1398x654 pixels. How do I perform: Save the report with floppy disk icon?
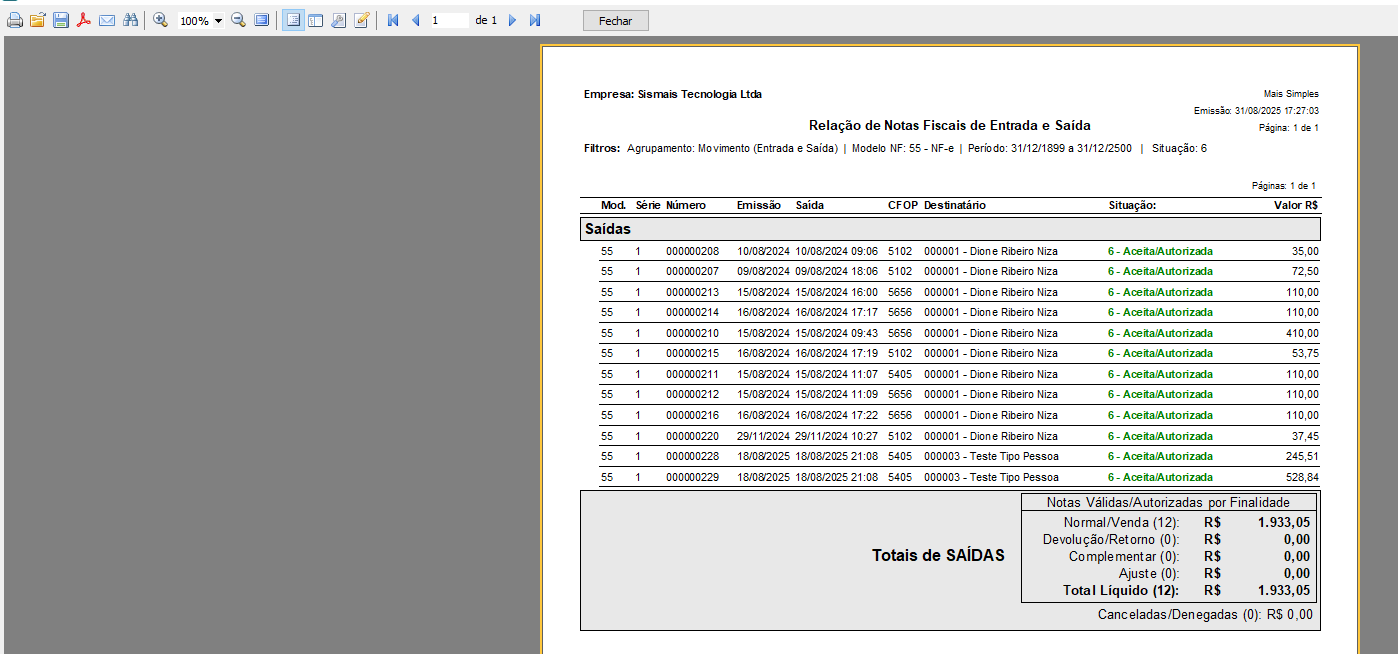[61, 20]
